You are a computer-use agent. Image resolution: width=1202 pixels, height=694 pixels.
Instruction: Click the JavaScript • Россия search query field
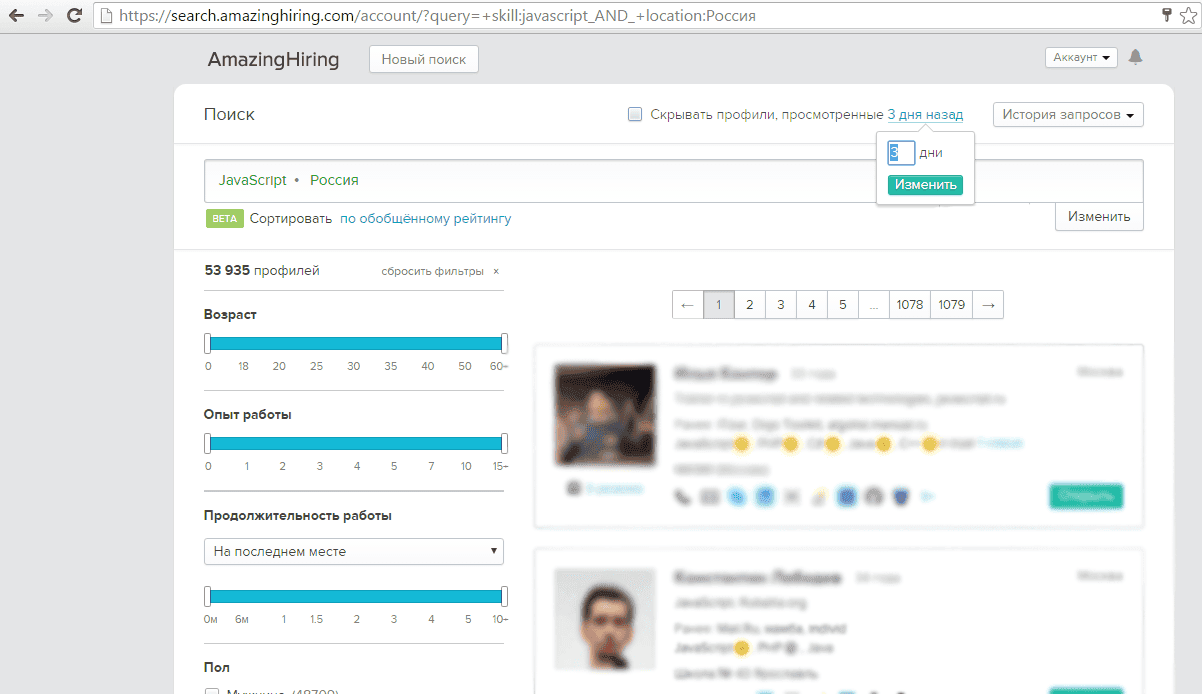674,180
